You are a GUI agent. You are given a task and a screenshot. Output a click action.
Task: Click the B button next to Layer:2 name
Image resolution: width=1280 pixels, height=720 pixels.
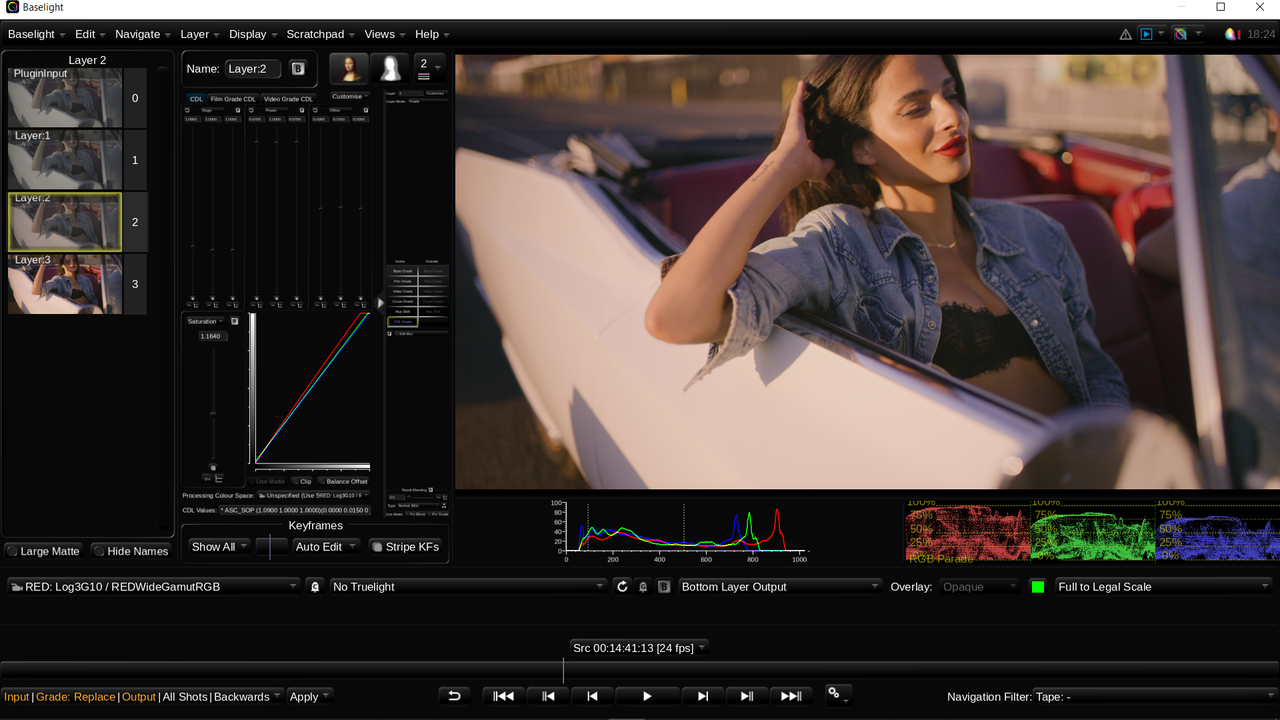298,69
